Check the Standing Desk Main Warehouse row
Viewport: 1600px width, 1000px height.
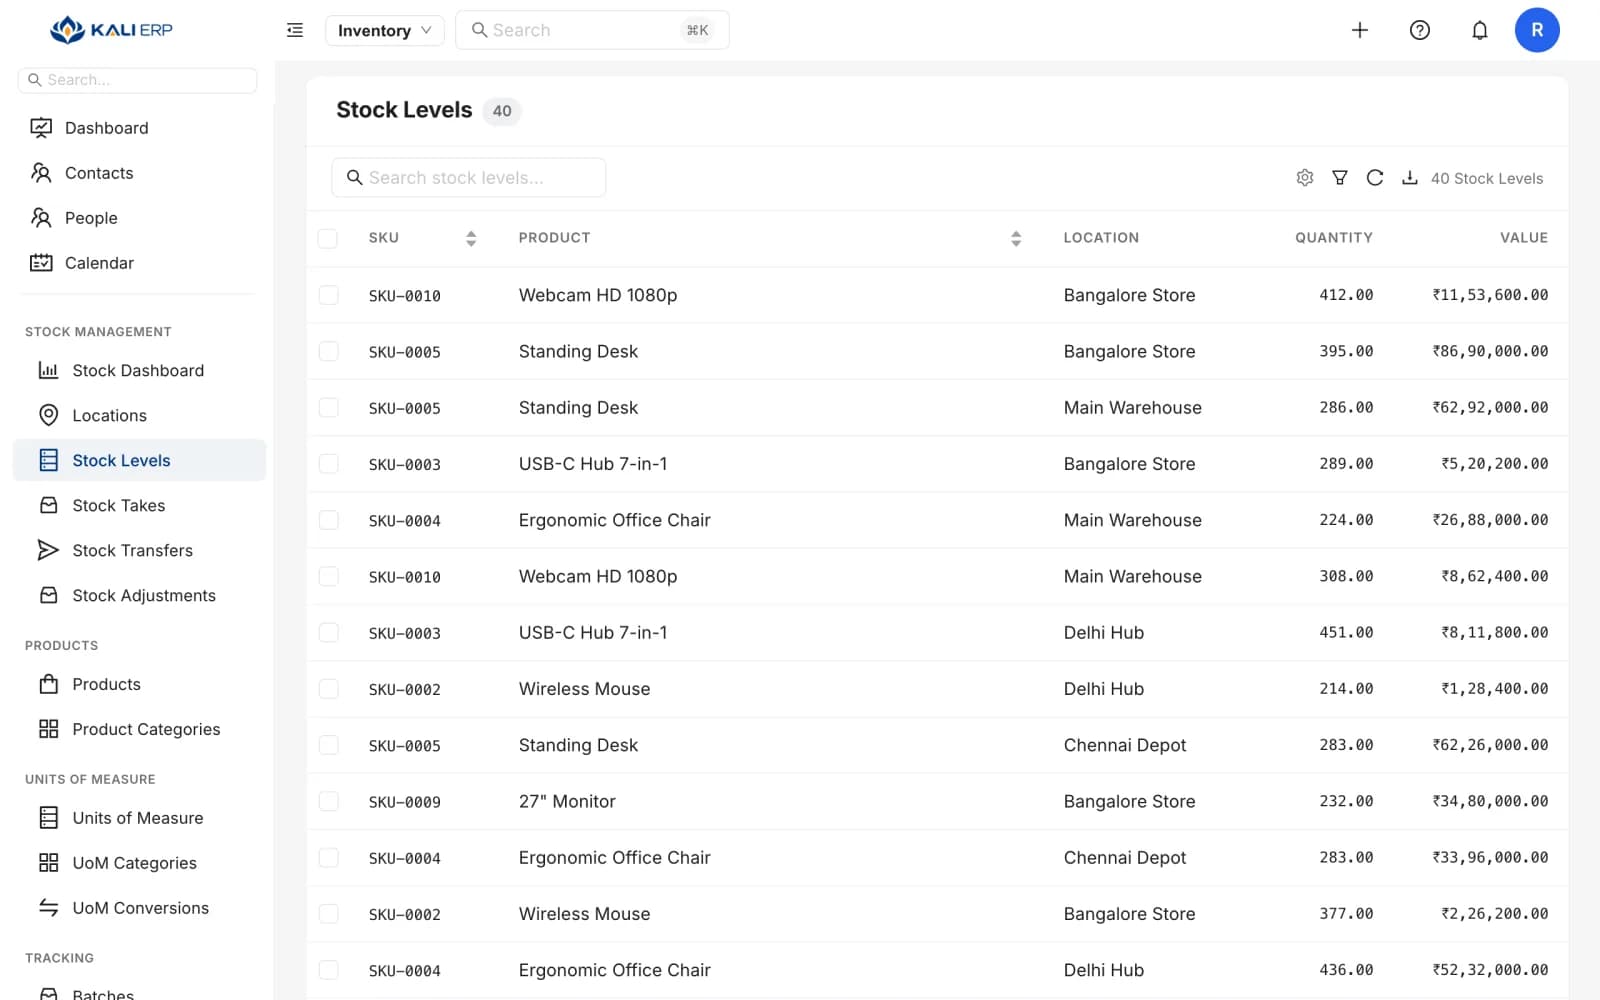click(x=328, y=407)
